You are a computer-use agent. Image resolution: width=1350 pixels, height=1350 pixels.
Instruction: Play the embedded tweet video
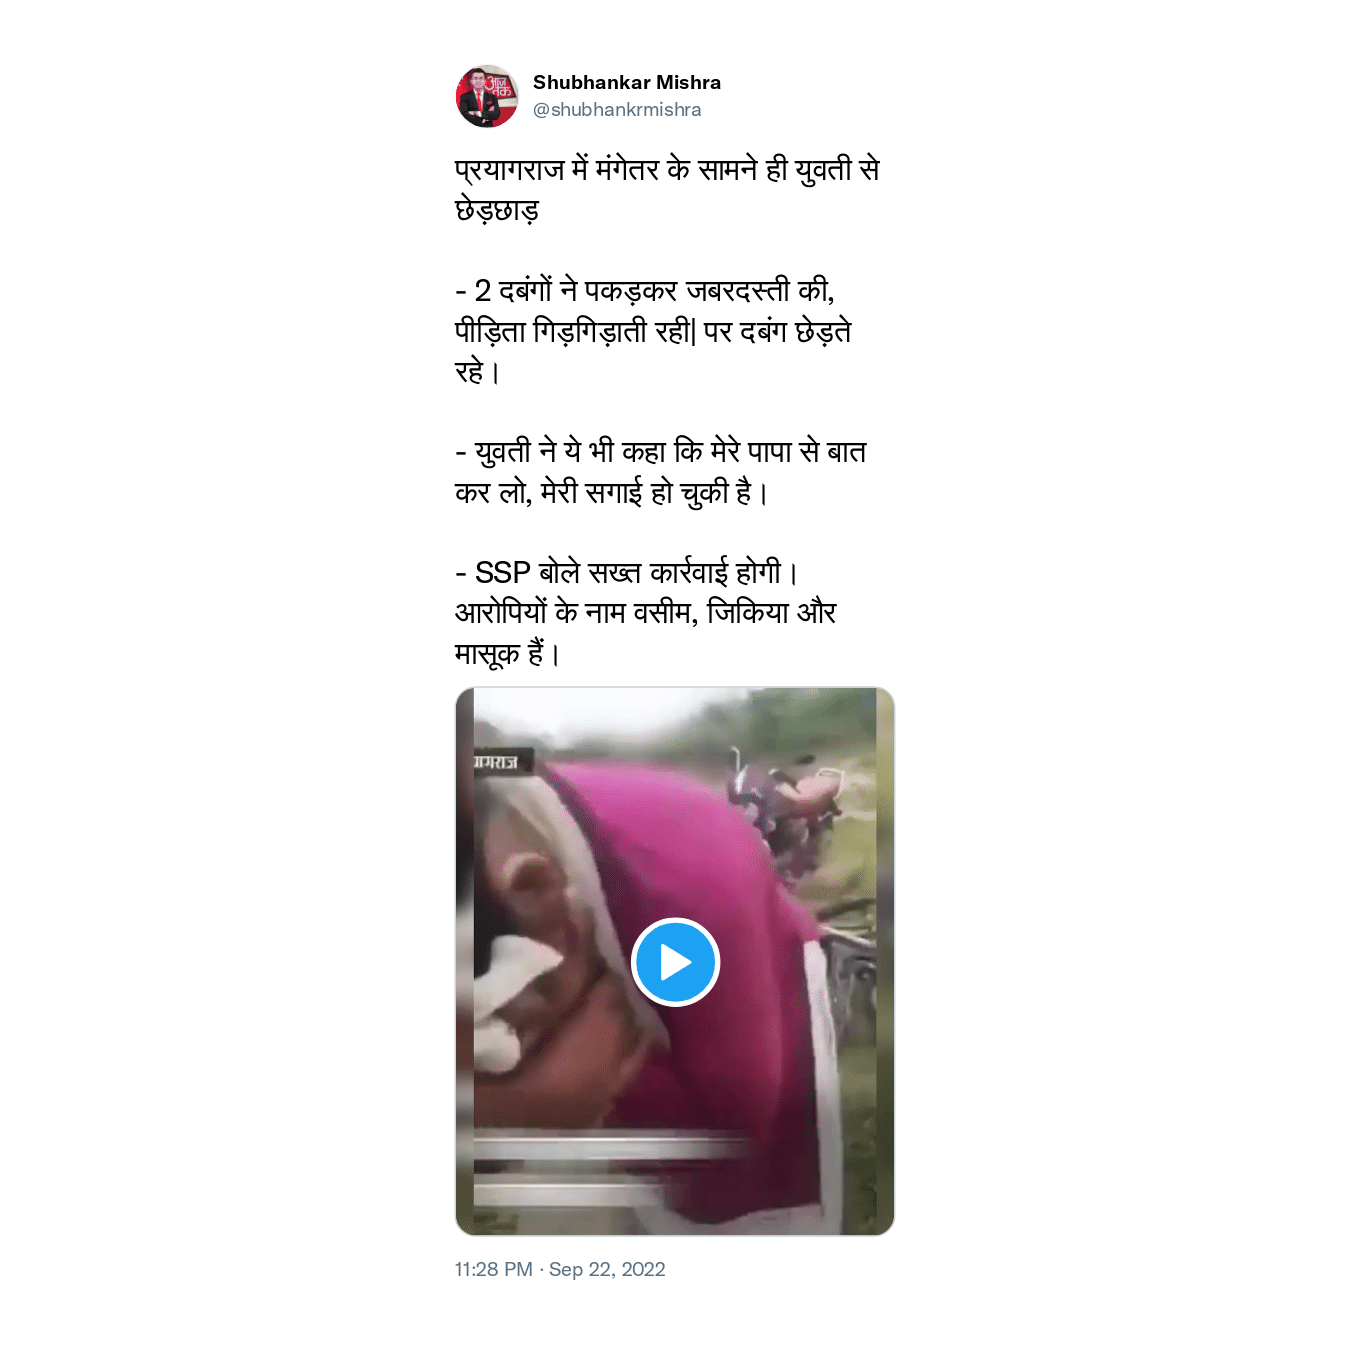click(x=676, y=962)
